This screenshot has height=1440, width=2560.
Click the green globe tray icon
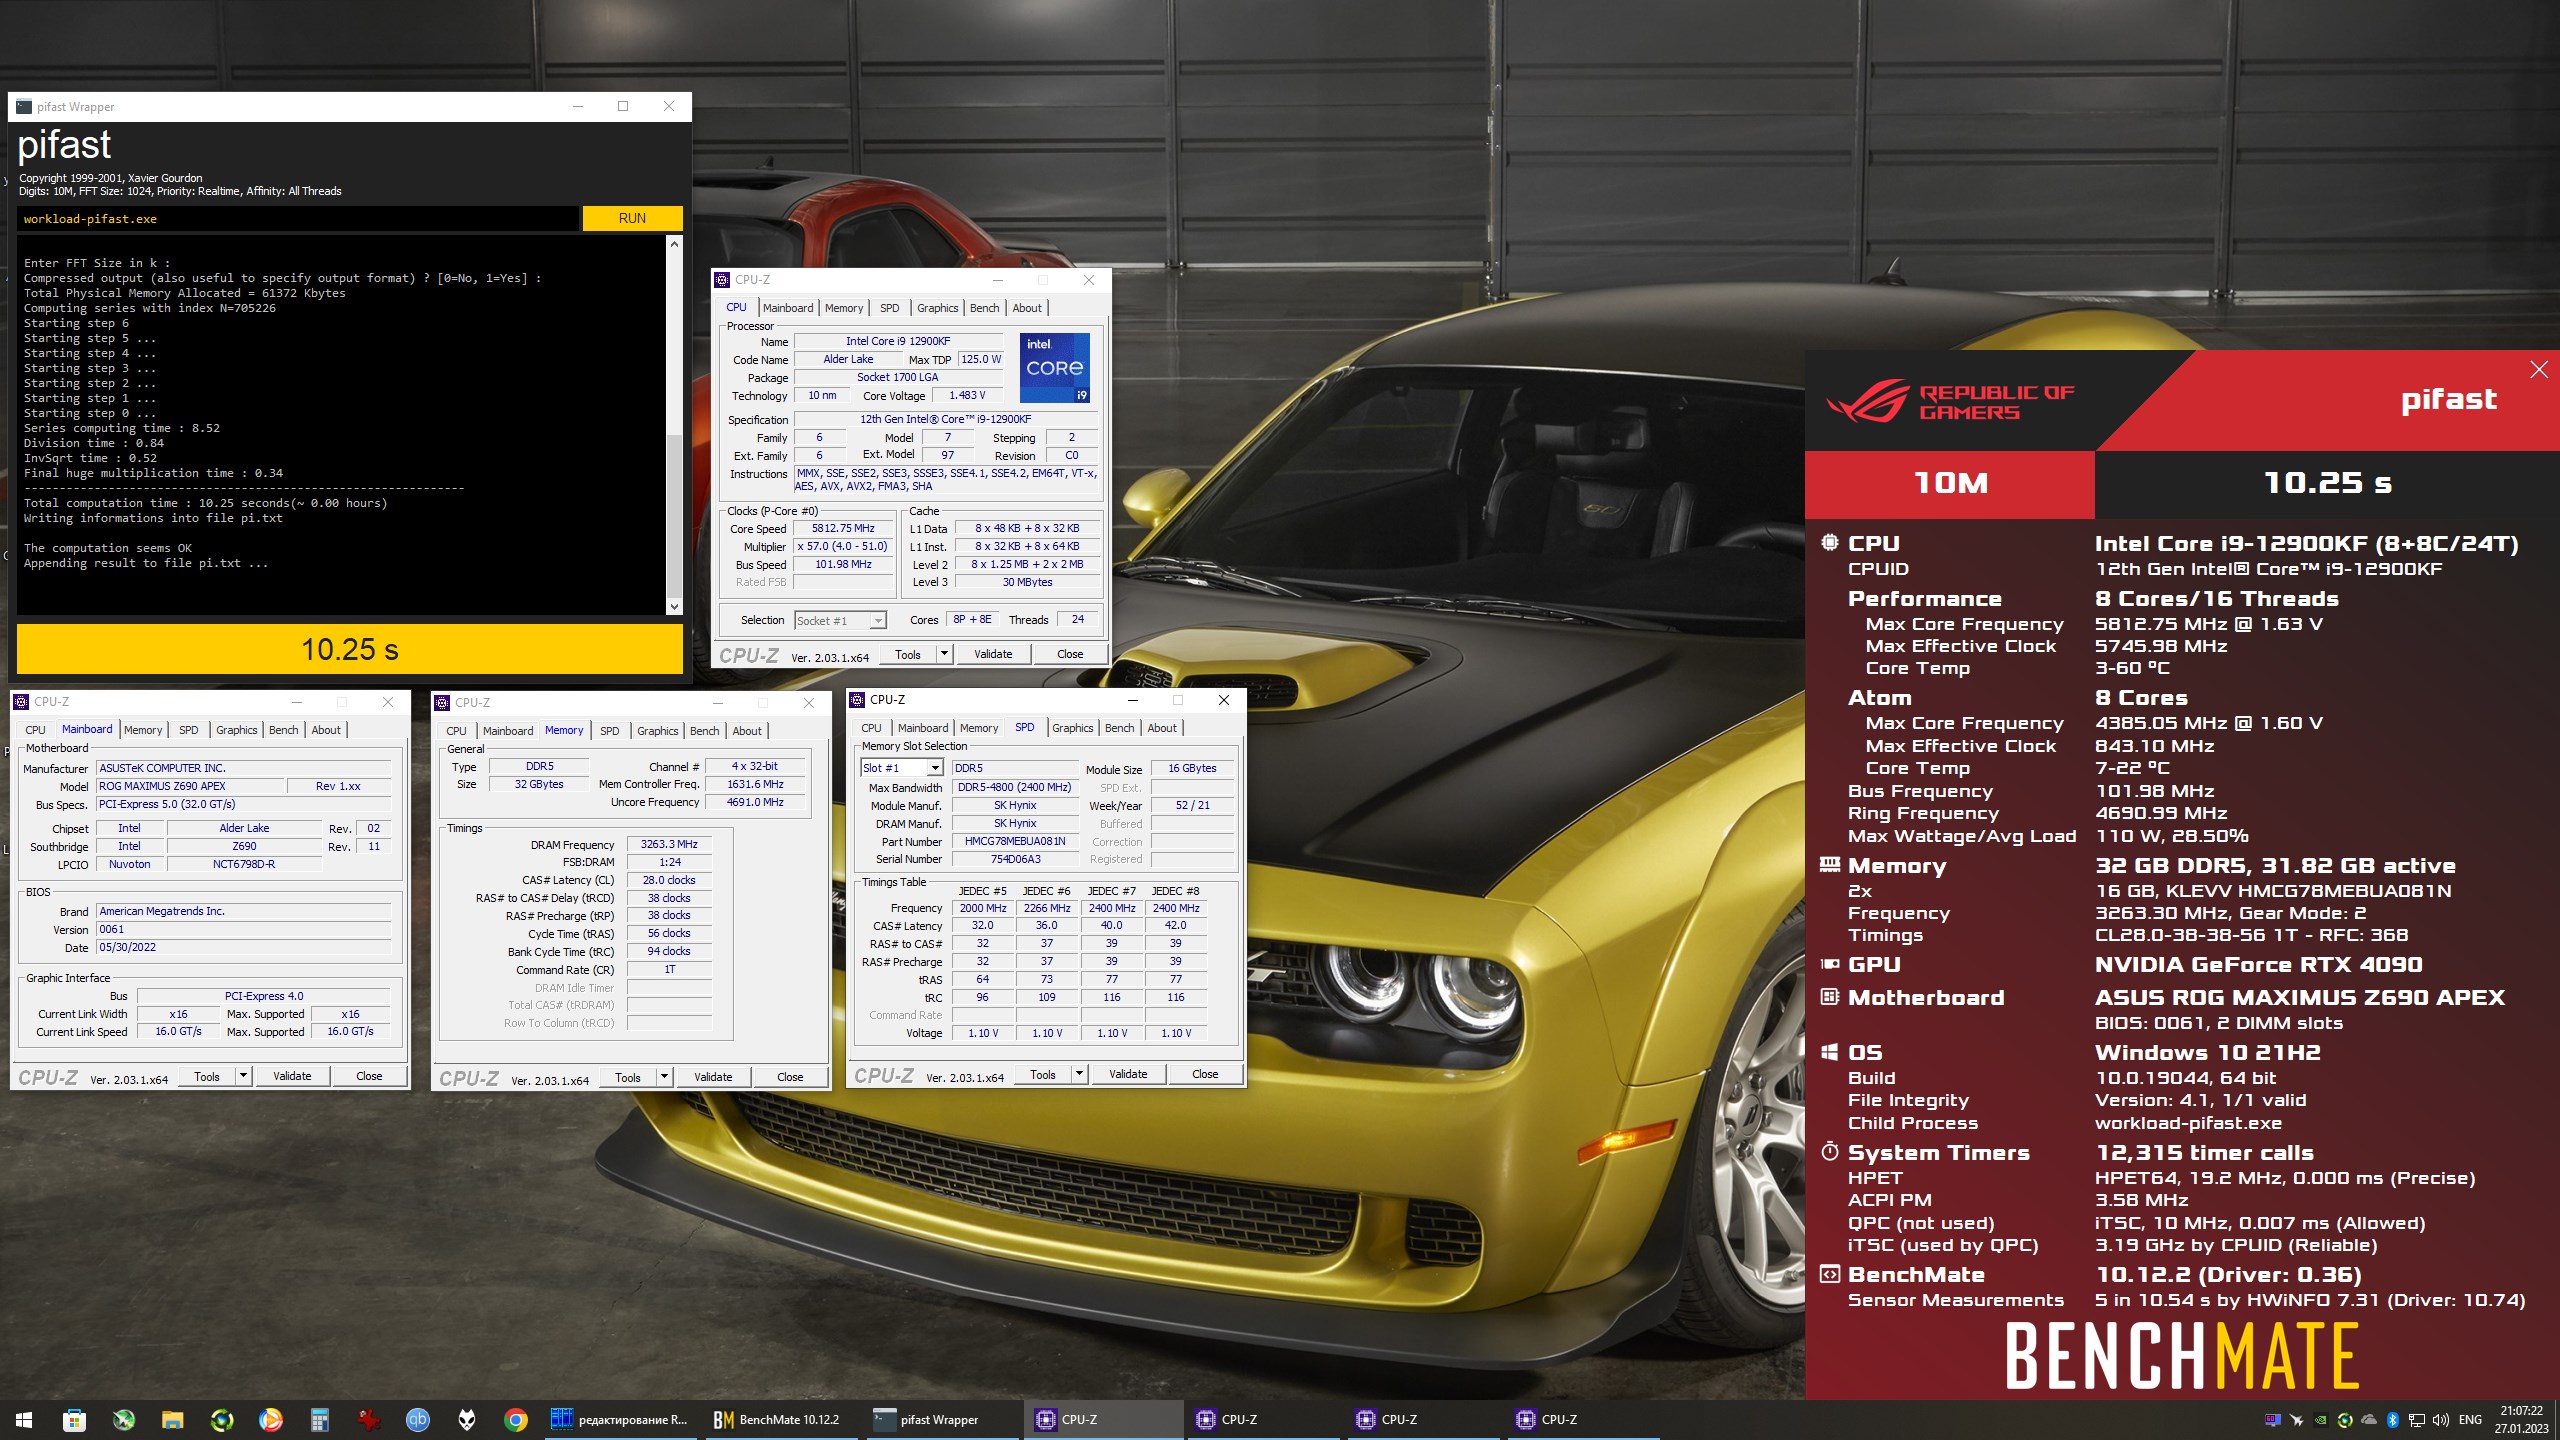click(x=2345, y=1420)
